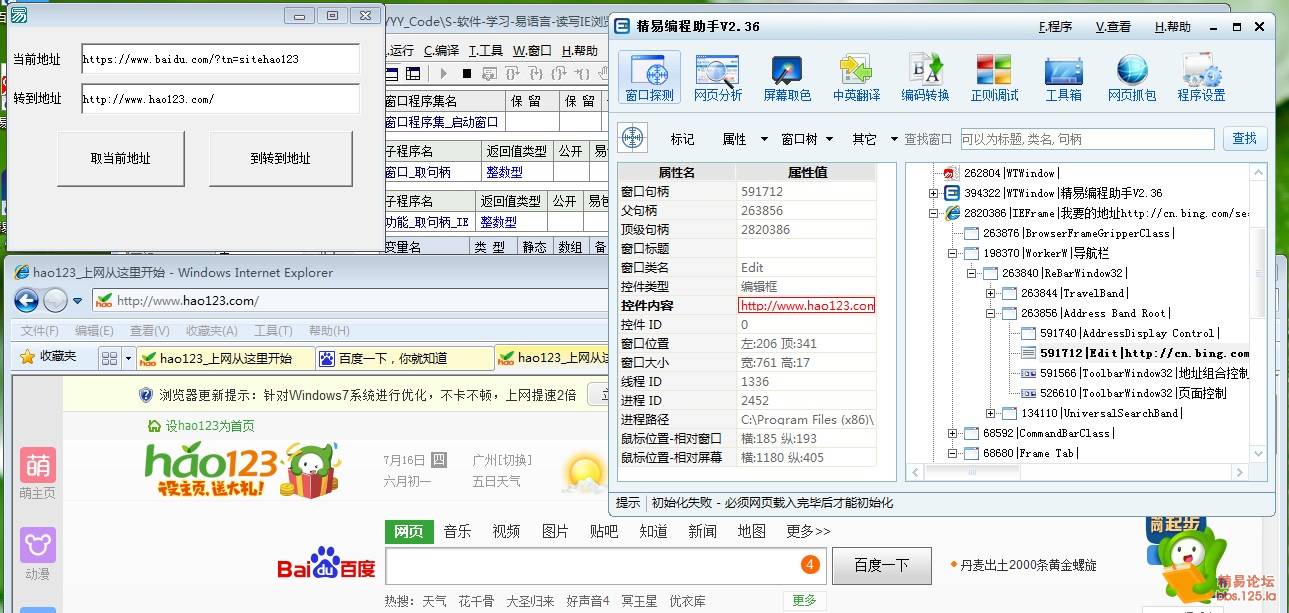Click the orange number 4 badge in search box

810,565
